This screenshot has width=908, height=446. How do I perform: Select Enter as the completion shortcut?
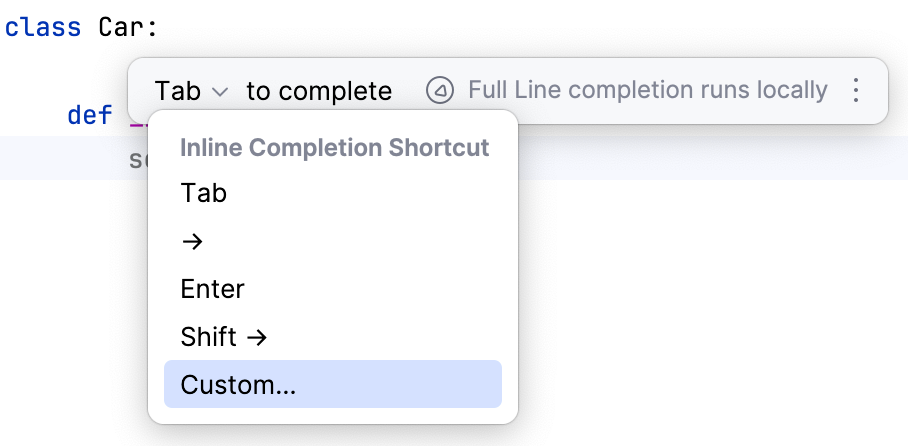pos(213,289)
